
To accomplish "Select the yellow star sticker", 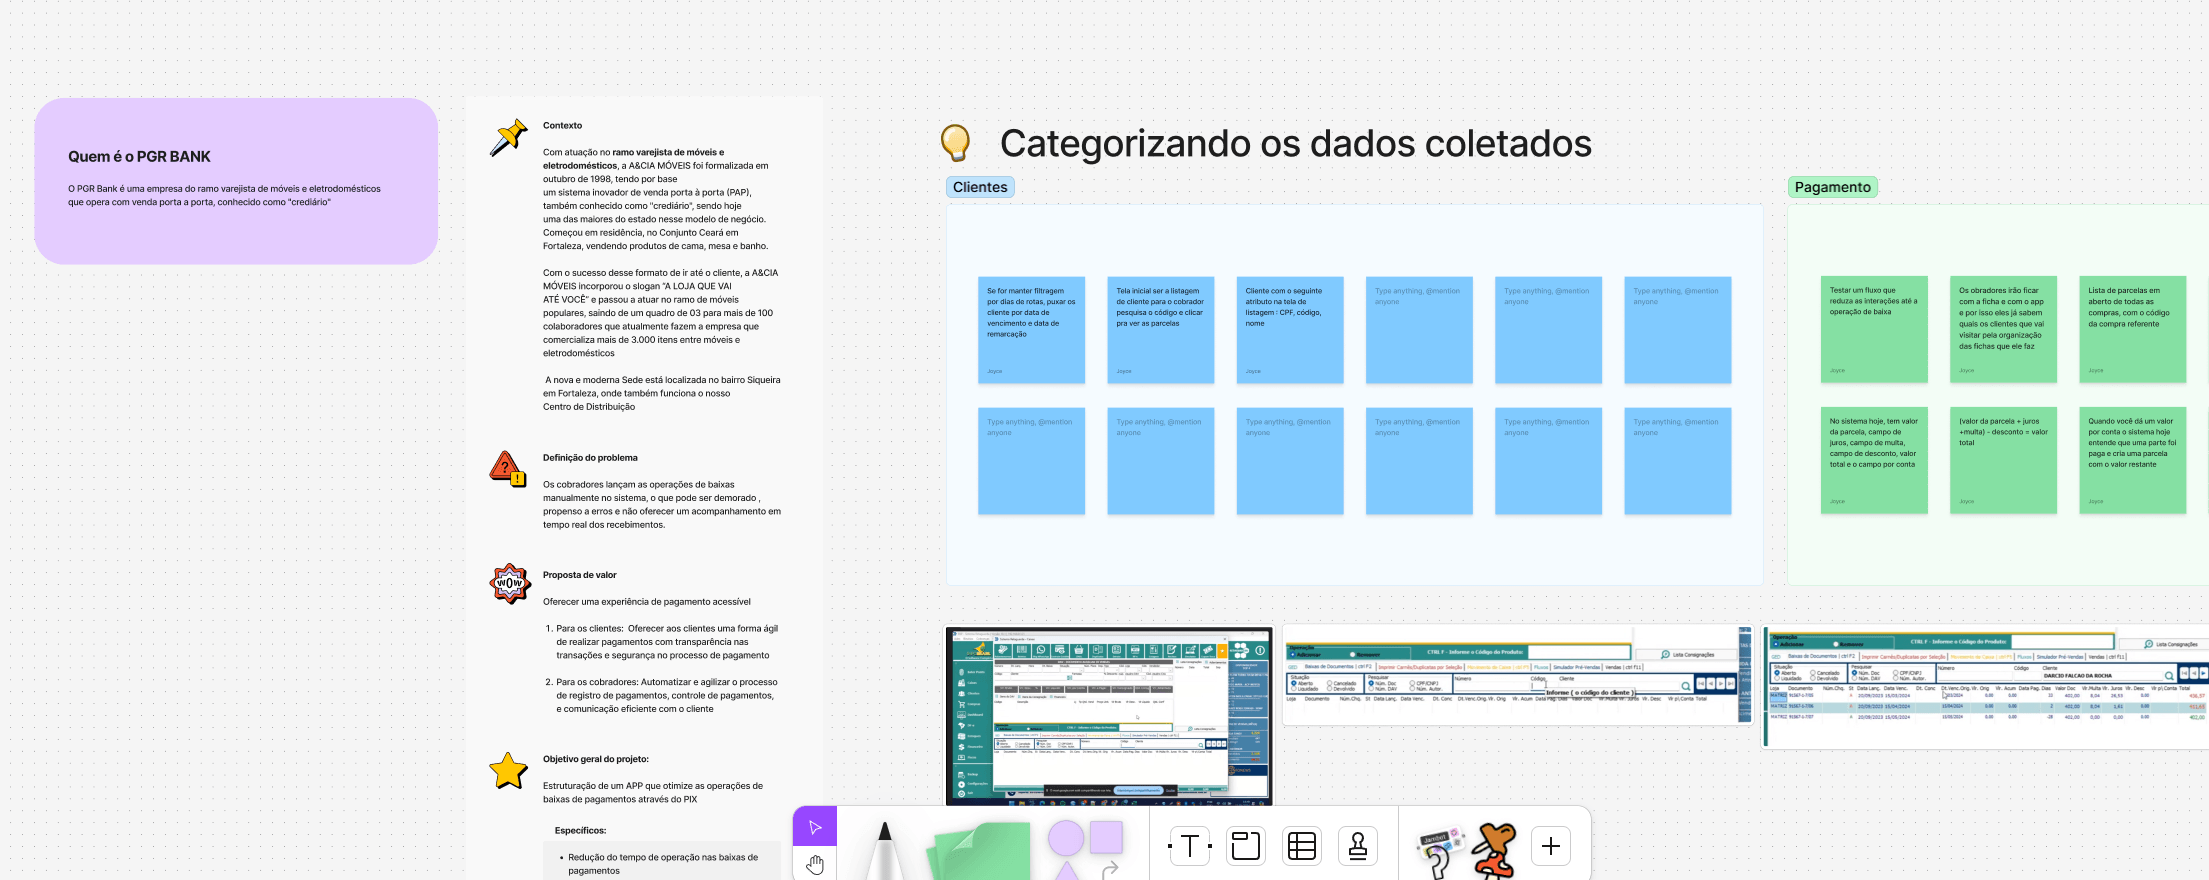I will click(508, 771).
